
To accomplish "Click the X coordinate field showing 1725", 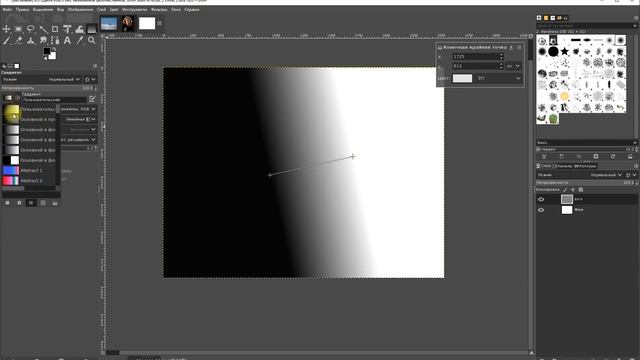I will (x=475, y=56).
